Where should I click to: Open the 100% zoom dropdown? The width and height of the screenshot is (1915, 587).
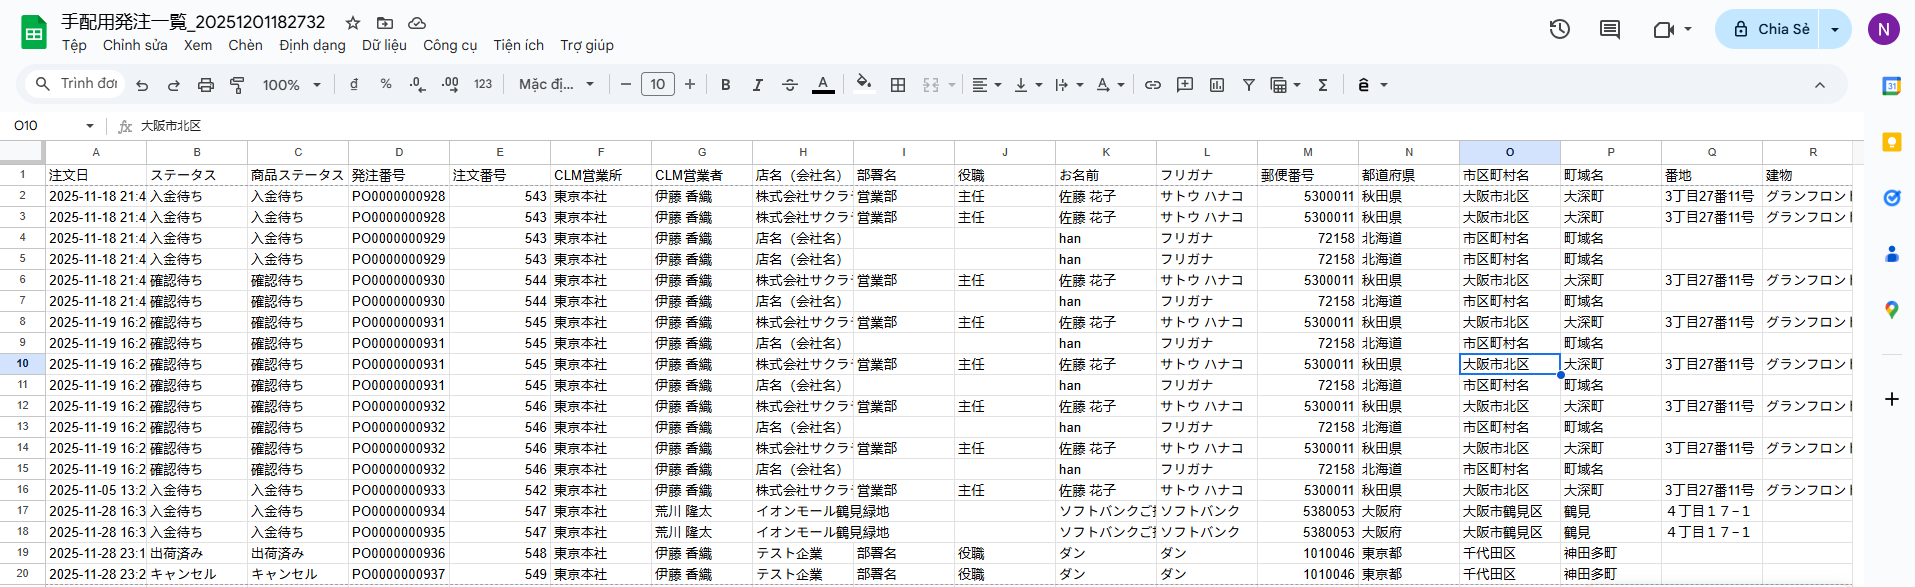(291, 85)
